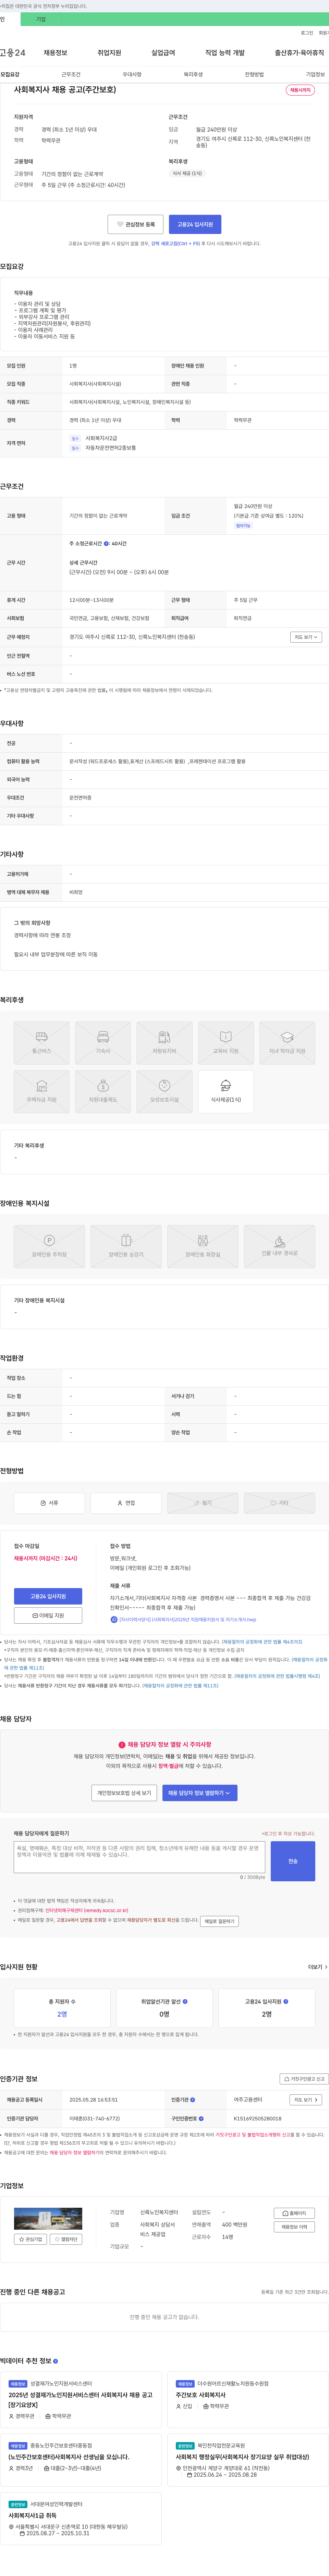Expand 채용 담당자 정보 열람하기

200,1793
